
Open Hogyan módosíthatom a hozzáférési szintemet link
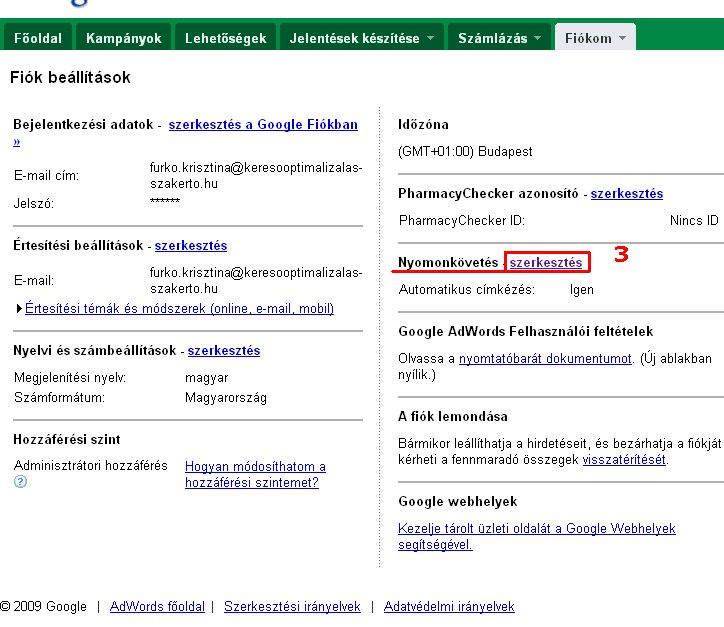pyautogui.click(x=255, y=475)
